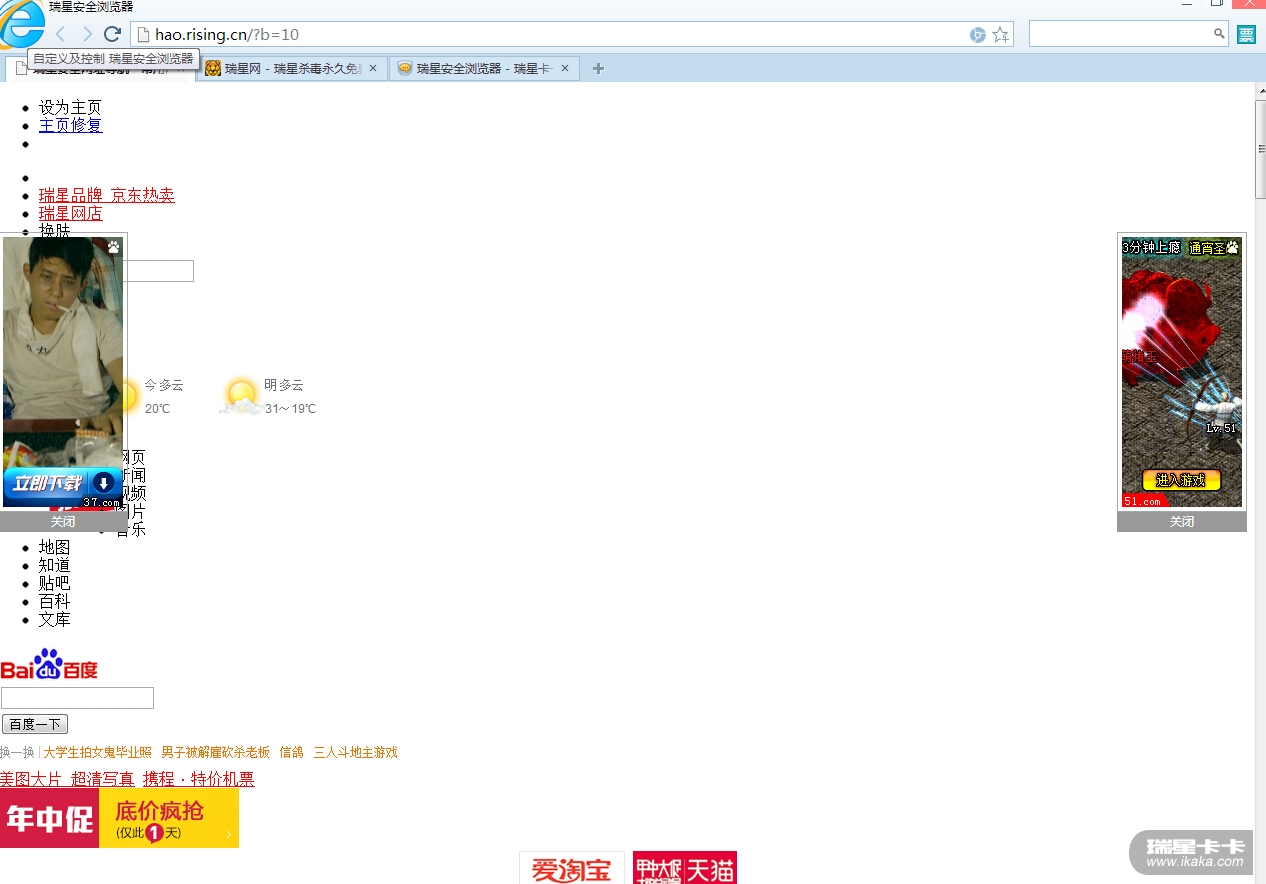Open hot search 大学生拍女鬼毕业照
The height and width of the screenshot is (884, 1266).
pyautogui.click(x=97, y=752)
